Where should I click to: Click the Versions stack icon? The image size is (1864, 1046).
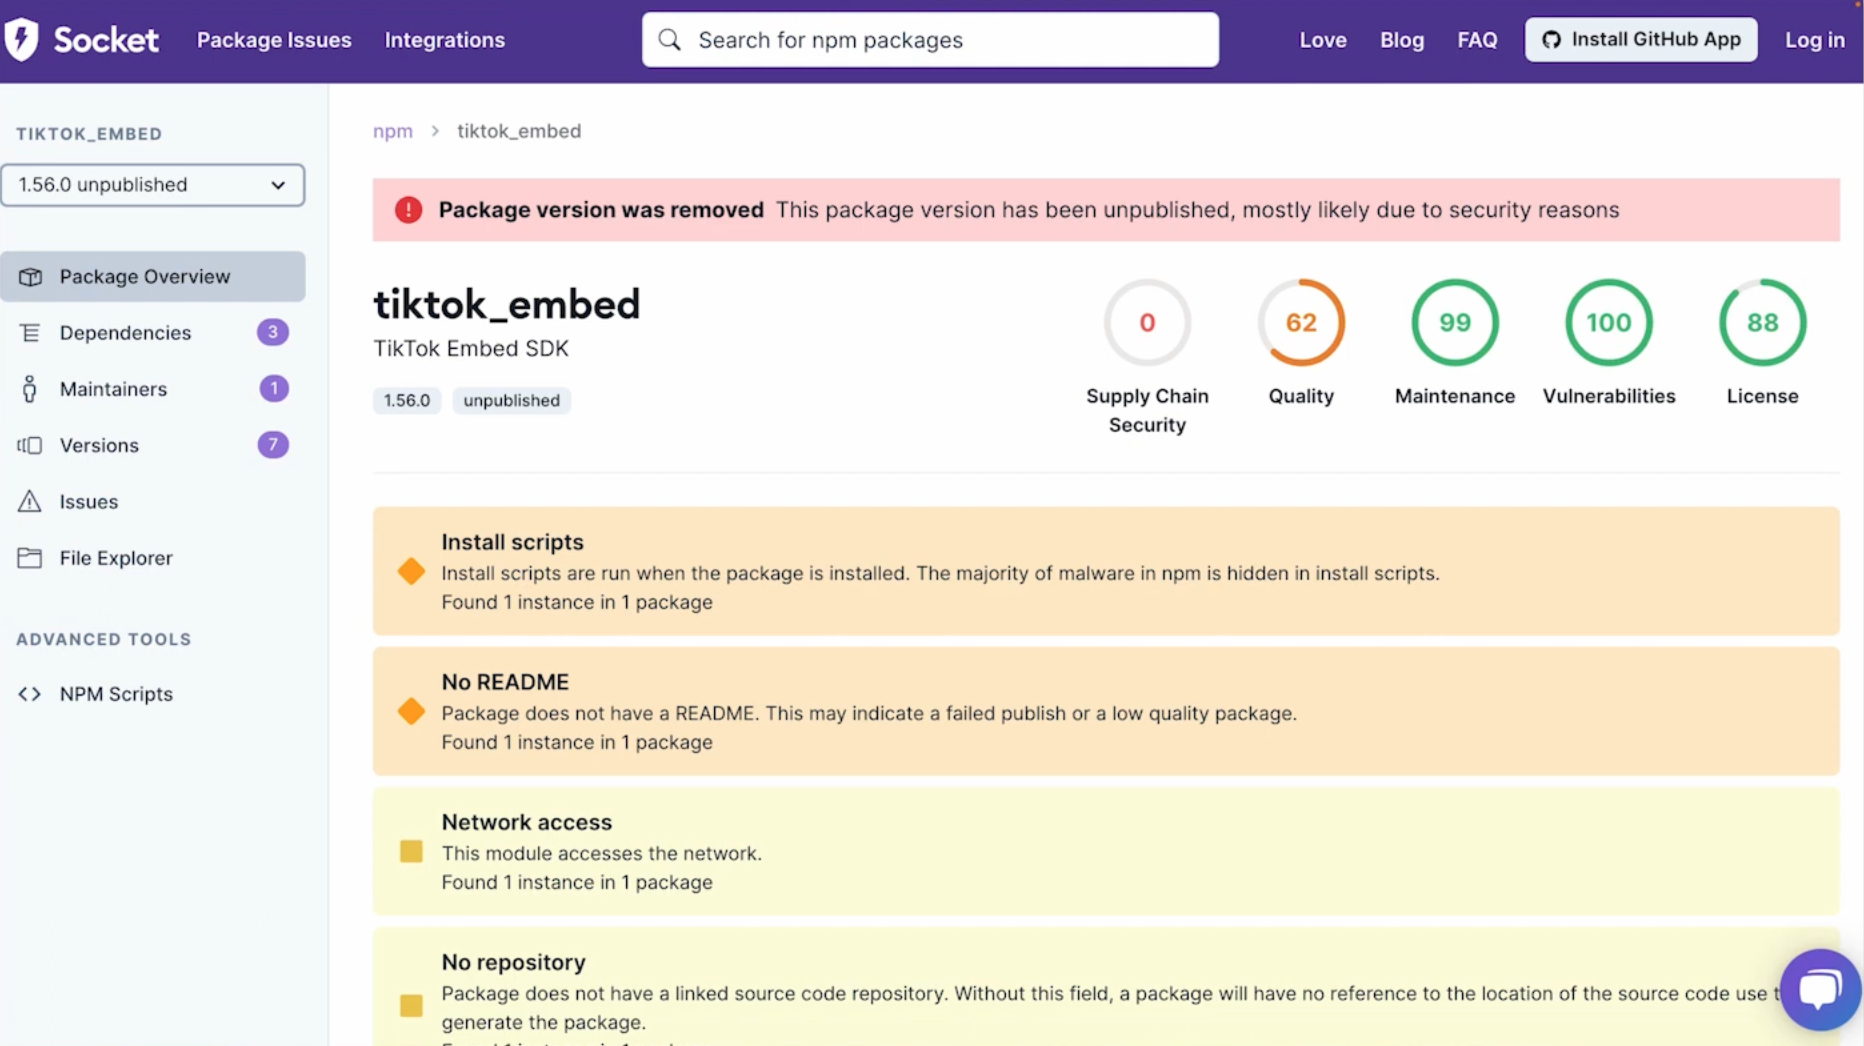click(x=30, y=445)
